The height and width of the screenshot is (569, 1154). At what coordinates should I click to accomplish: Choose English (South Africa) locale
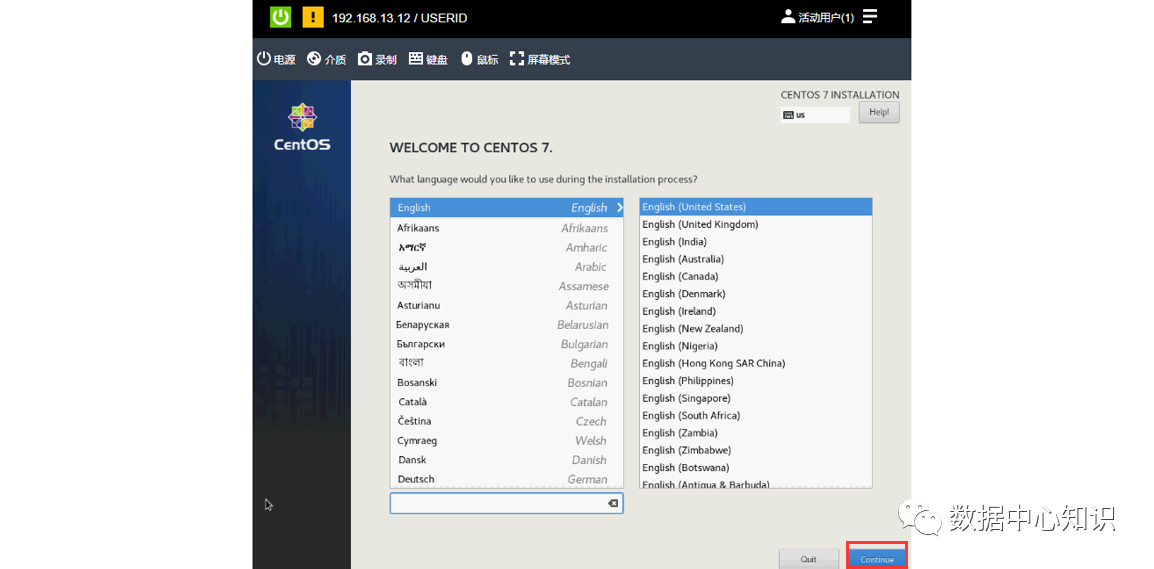coord(756,416)
